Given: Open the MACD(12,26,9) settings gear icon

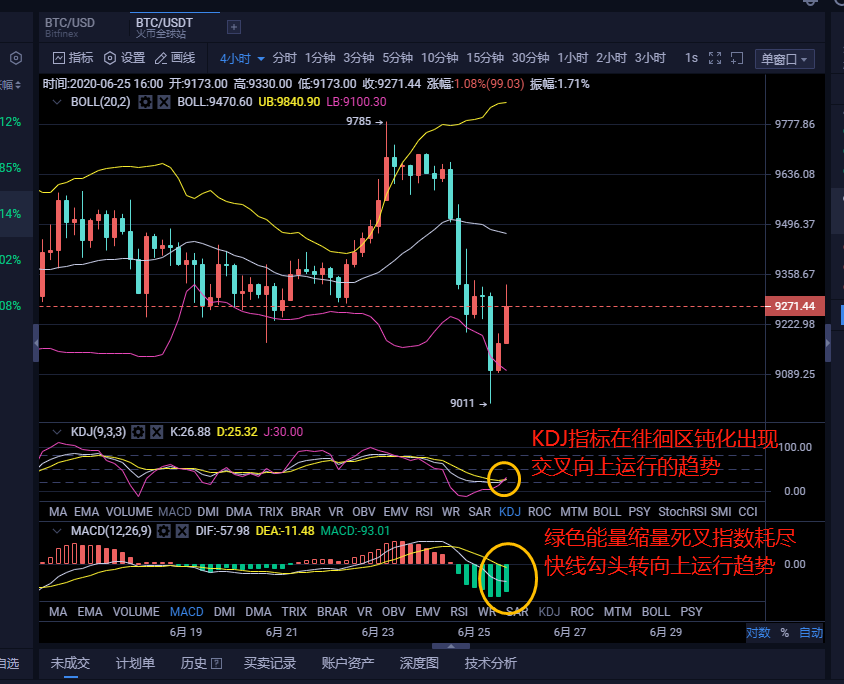Looking at the screenshot, I should 163,532.
